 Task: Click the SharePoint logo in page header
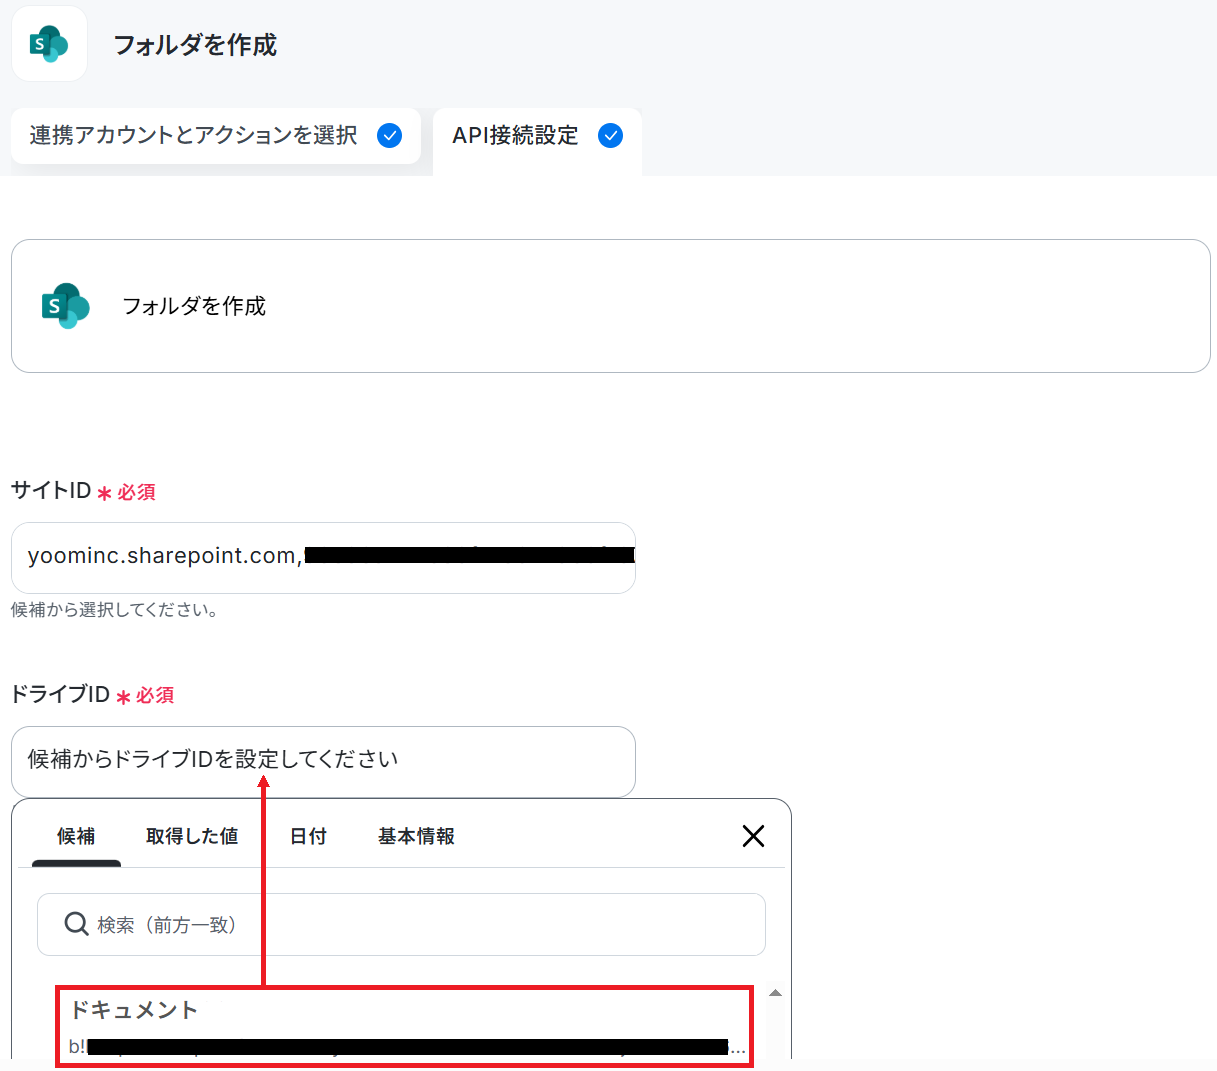(49, 44)
